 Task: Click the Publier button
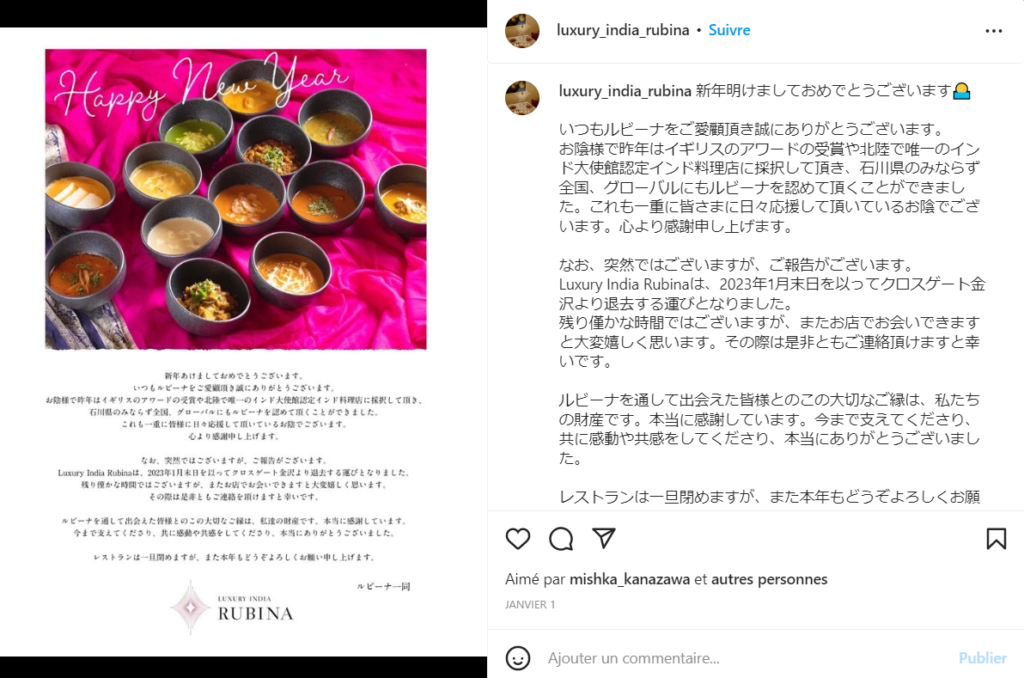click(x=982, y=658)
